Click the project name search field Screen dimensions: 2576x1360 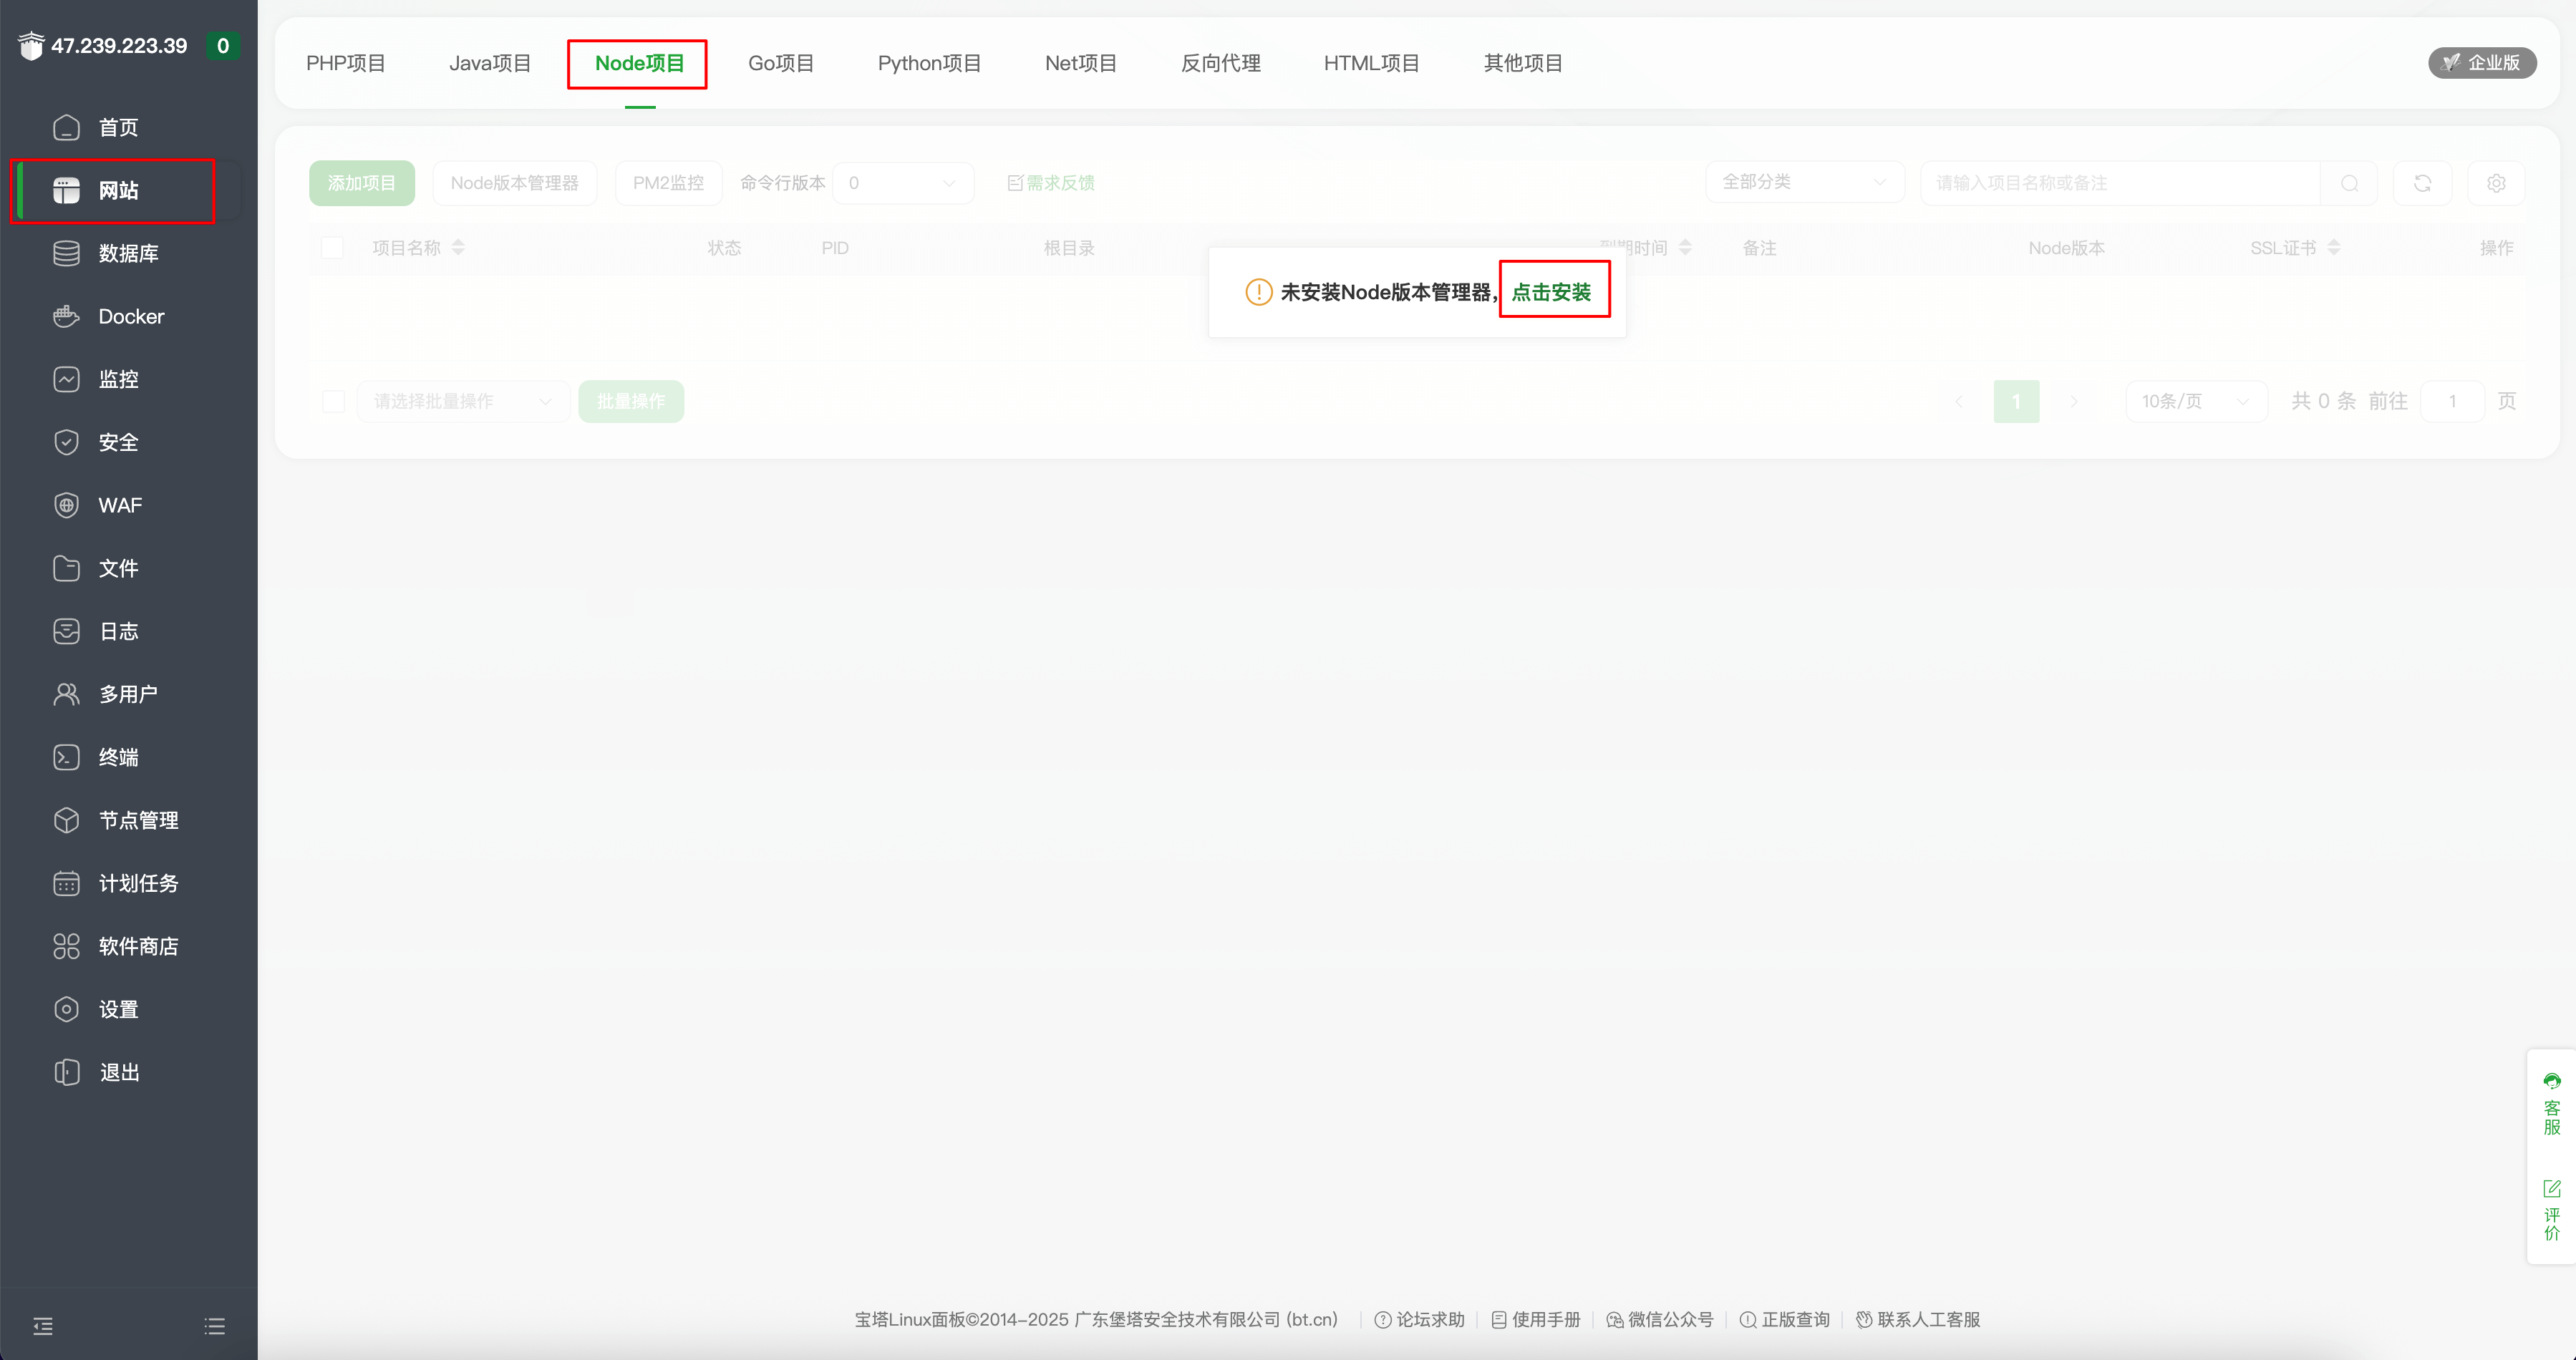click(2120, 183)
